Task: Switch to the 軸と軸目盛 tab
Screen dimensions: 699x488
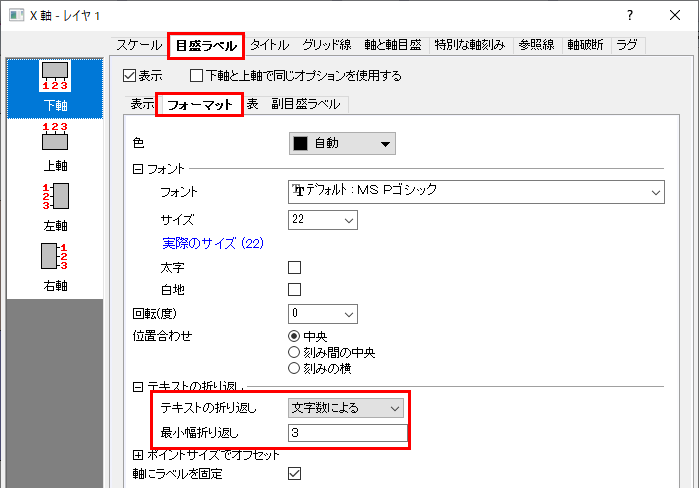Action: pyautogui.click(x=392, y=45)
